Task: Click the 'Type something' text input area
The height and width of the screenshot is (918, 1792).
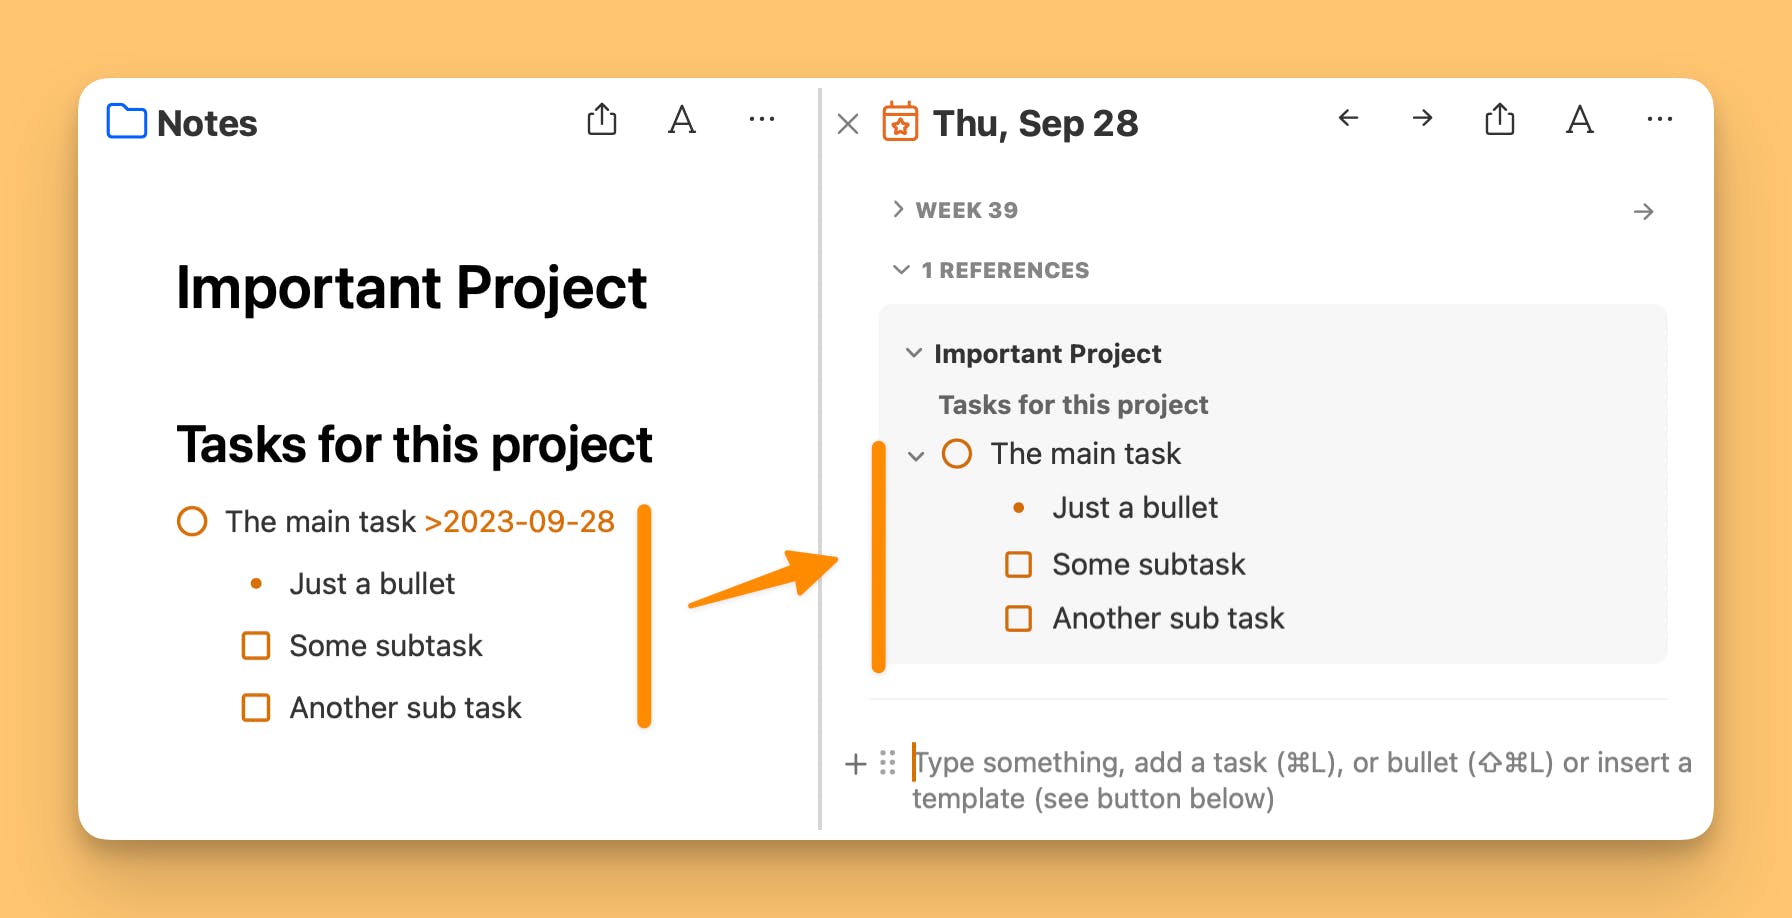Action: coord(1200,764)
